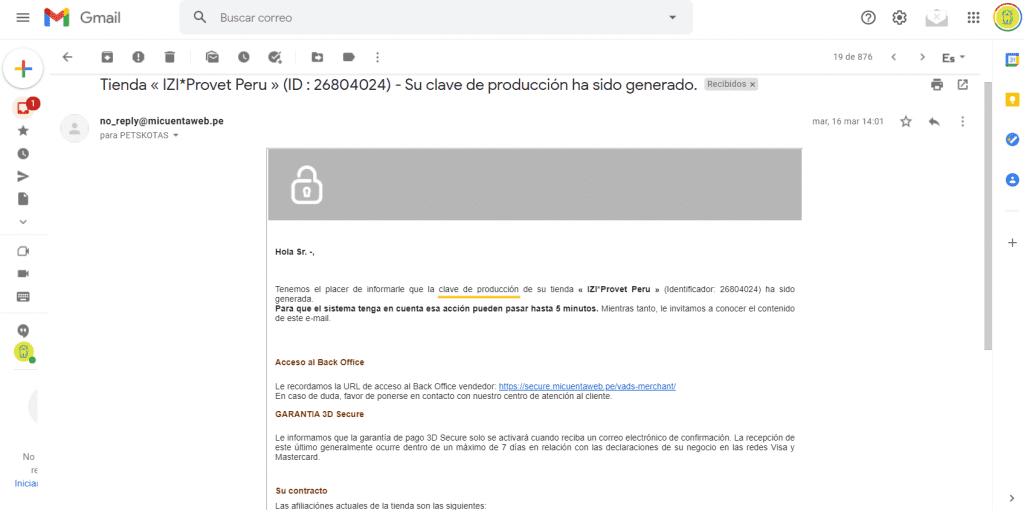Screen dimensions: 1024x510
Task: Delete the email using the trash icon
Action: (170, 57)
